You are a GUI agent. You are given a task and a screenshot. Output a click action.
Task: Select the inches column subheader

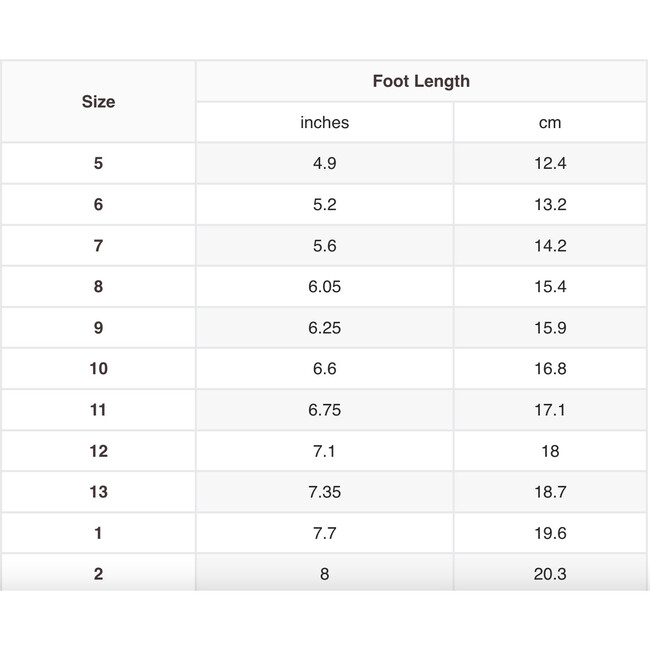[x=324, y=123]
